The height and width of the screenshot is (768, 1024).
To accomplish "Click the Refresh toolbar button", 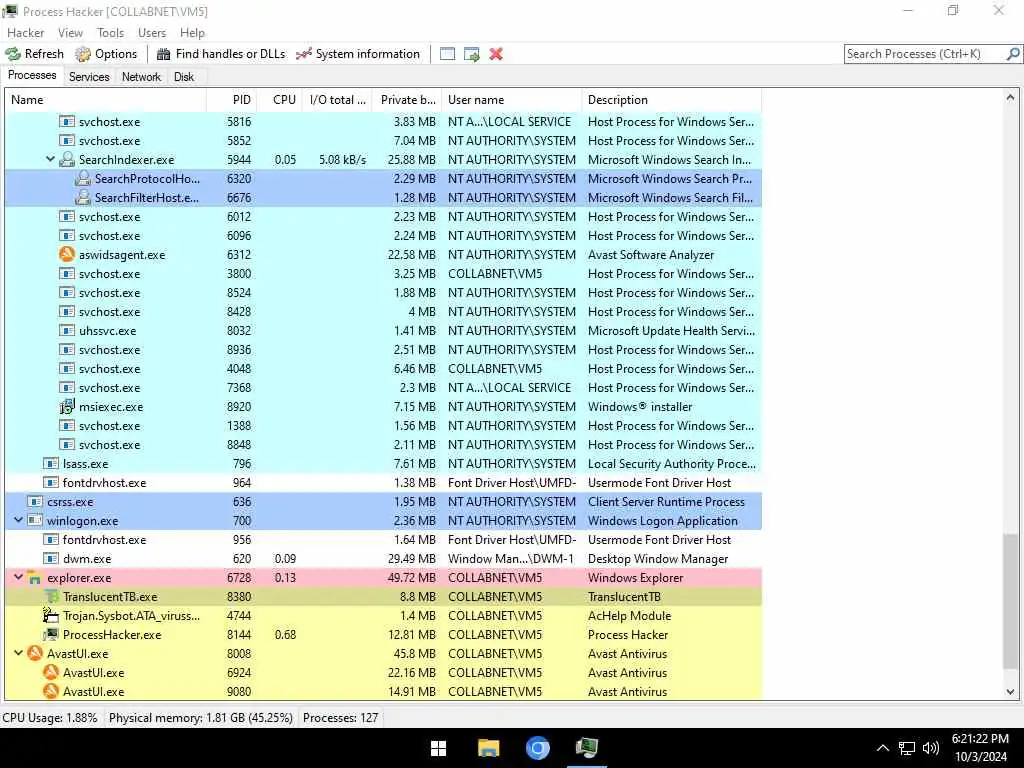I will pyautogui.click(x=35, y=54).
